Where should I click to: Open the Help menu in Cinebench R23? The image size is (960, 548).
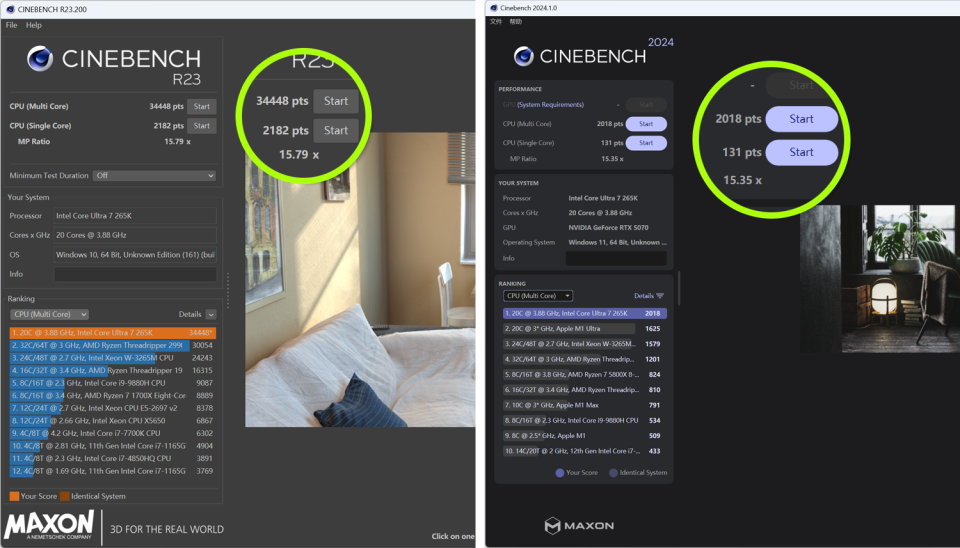[x=34, y=25]
